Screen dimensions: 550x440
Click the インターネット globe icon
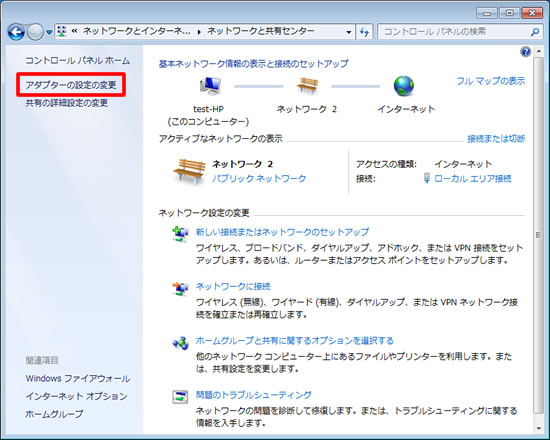pyautogui.click(x=404, y=86)
